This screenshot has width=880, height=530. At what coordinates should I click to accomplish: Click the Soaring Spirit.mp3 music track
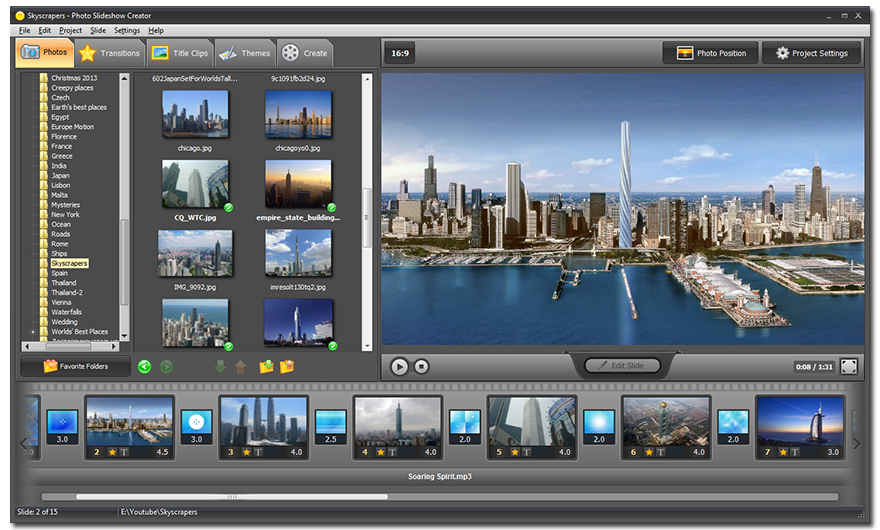pos(439,477)
